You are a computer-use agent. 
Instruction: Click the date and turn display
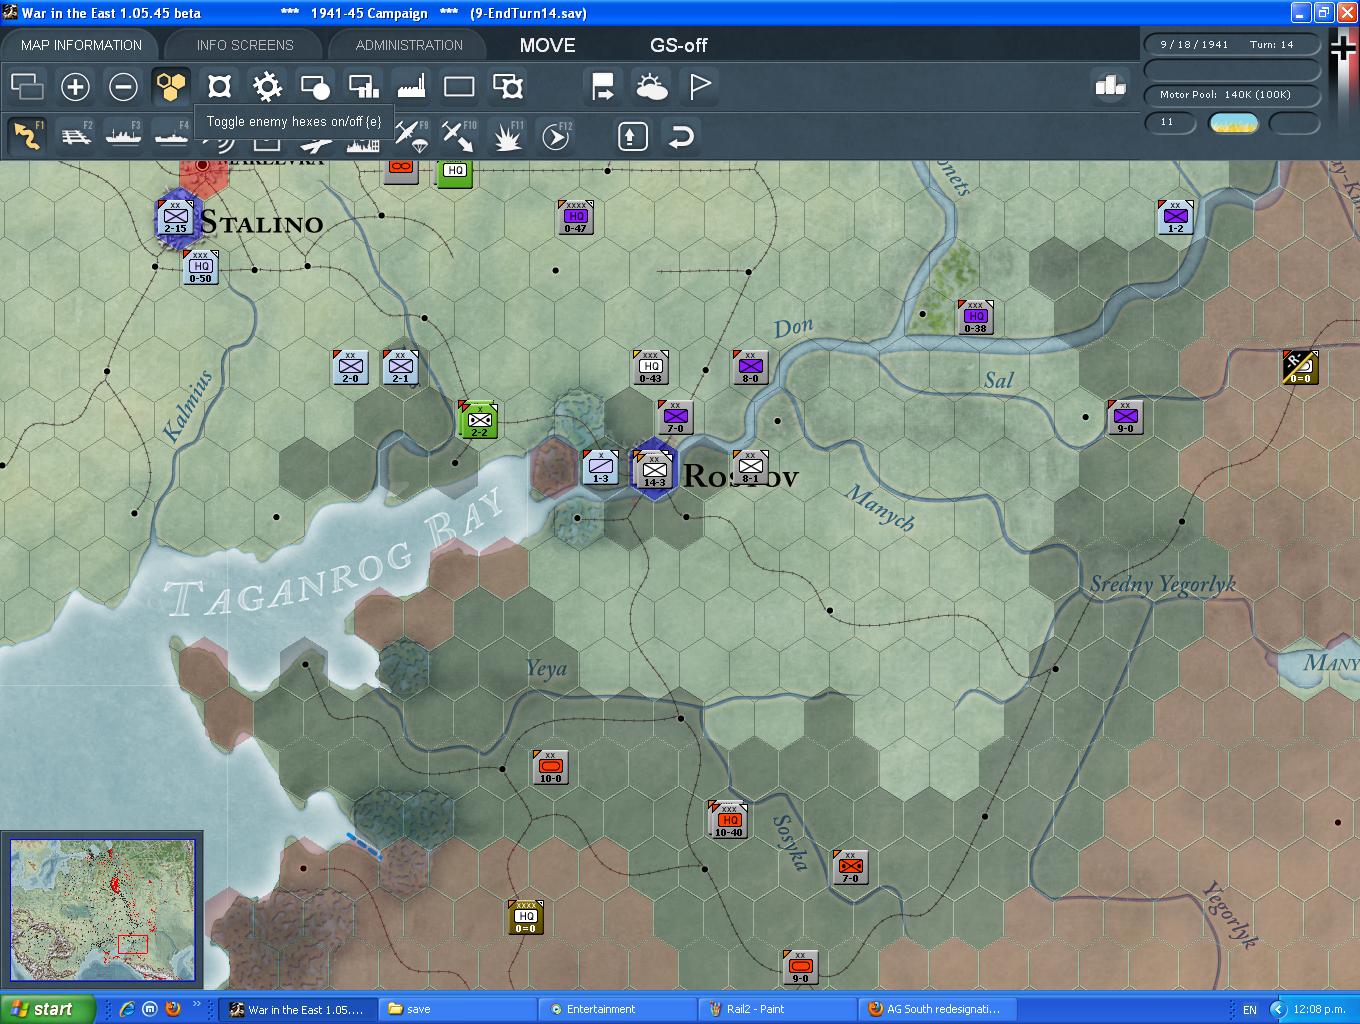[x=1231, y=45]
